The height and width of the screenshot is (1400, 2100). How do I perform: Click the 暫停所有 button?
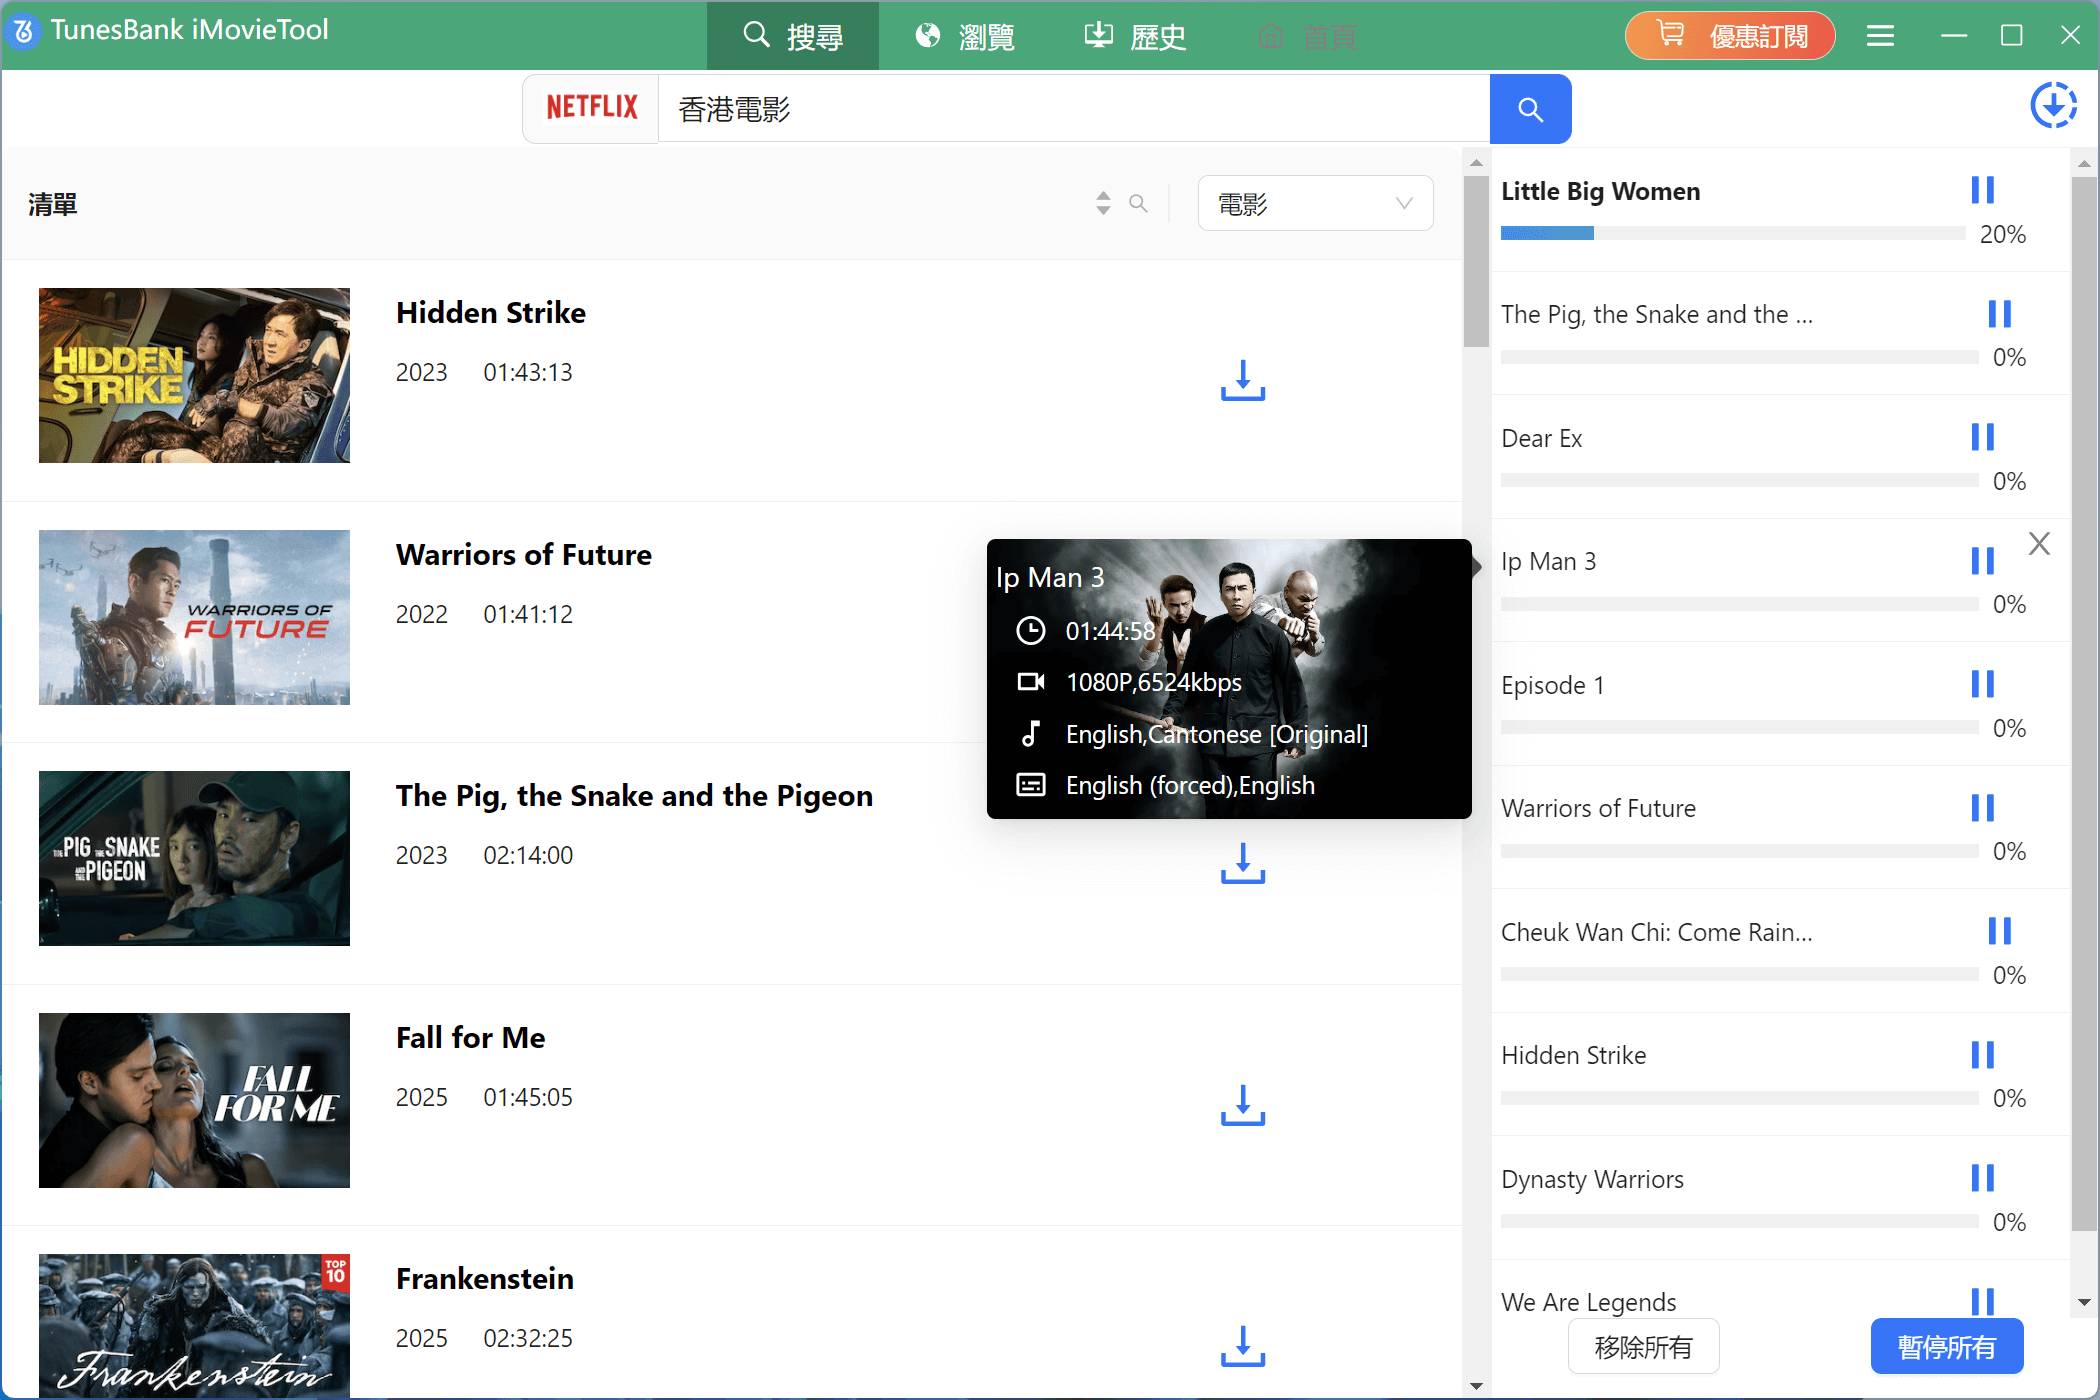[x=1946, y=1347]
